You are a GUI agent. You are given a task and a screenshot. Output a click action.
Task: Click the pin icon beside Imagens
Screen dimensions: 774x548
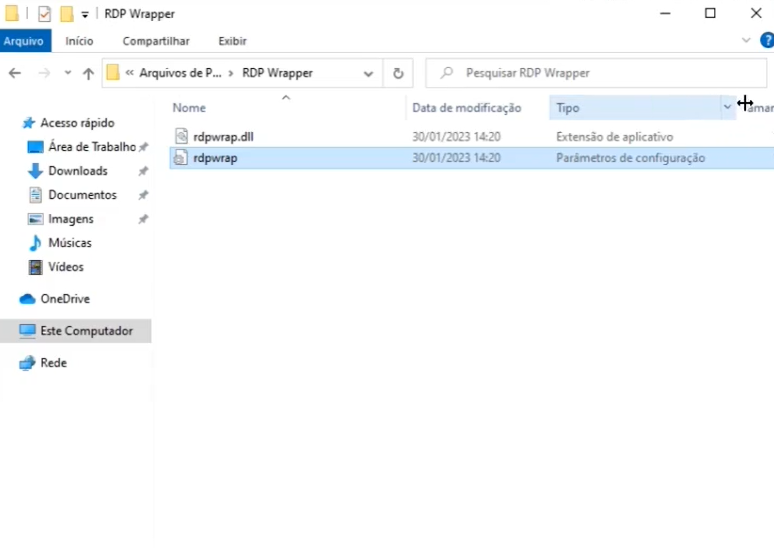pos(143,219)
